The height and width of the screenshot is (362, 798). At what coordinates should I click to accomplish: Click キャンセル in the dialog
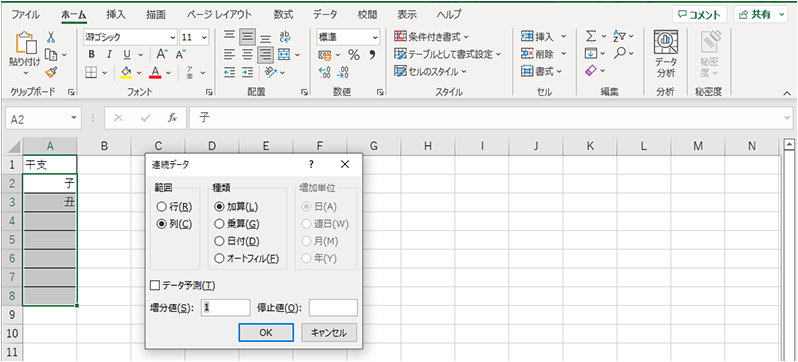coord(329,333)
